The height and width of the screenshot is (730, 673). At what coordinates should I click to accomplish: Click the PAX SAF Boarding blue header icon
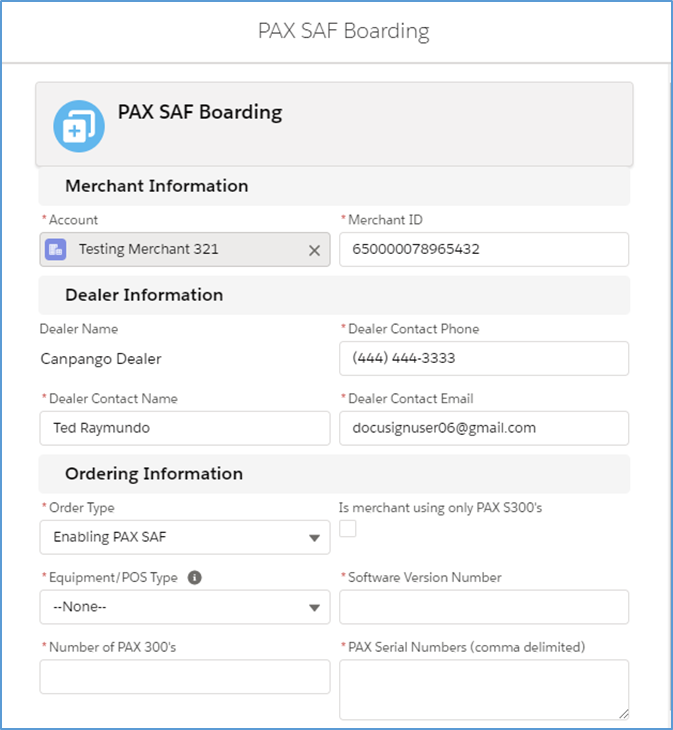click(x=79, y=126)
